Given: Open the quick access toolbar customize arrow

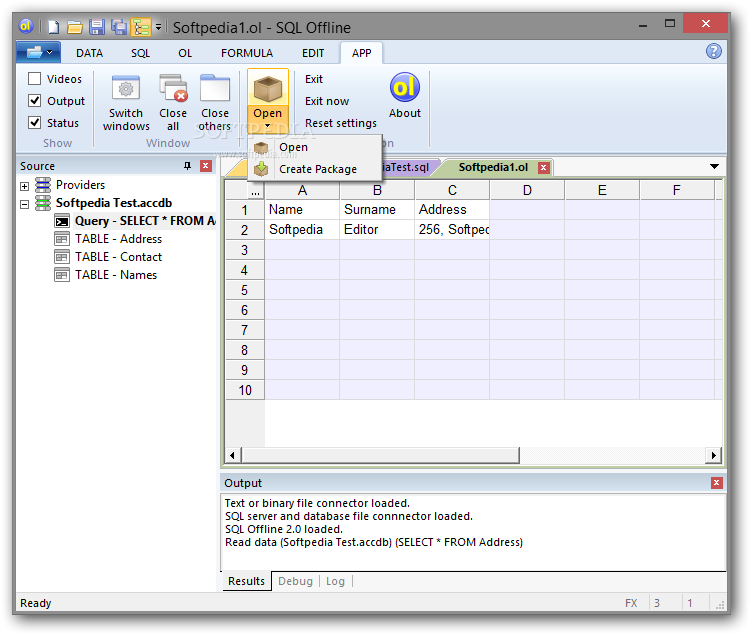Looking at the screenshot, I should (159, 27).
